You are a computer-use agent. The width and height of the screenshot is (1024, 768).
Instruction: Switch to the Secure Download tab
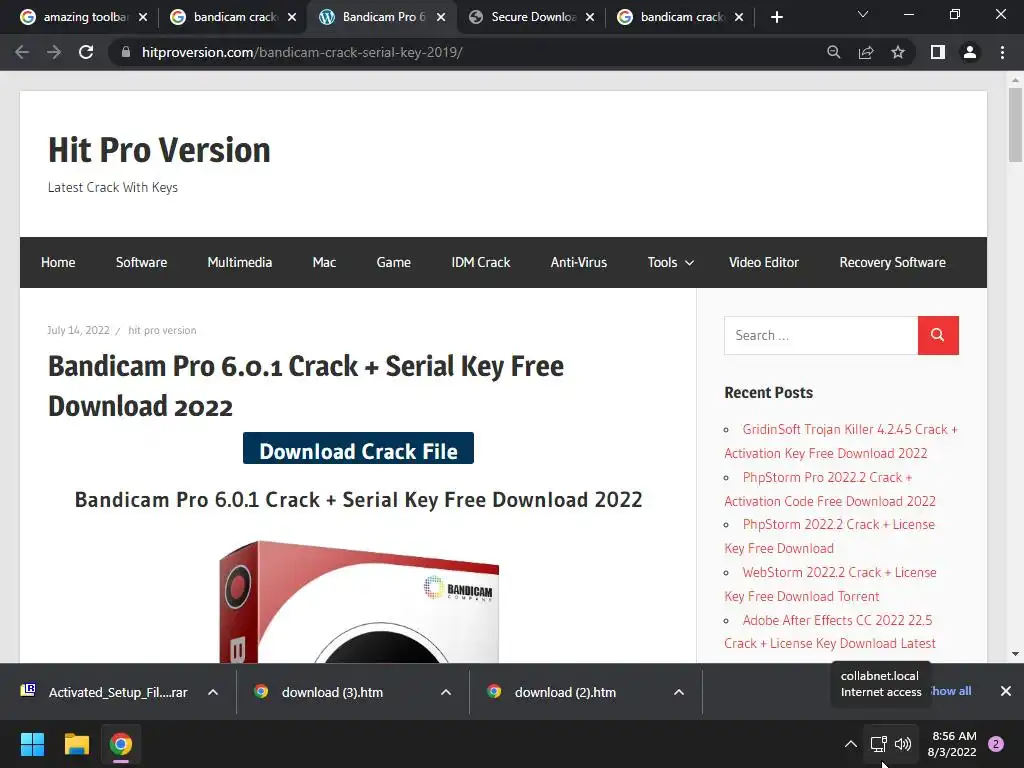533,17
